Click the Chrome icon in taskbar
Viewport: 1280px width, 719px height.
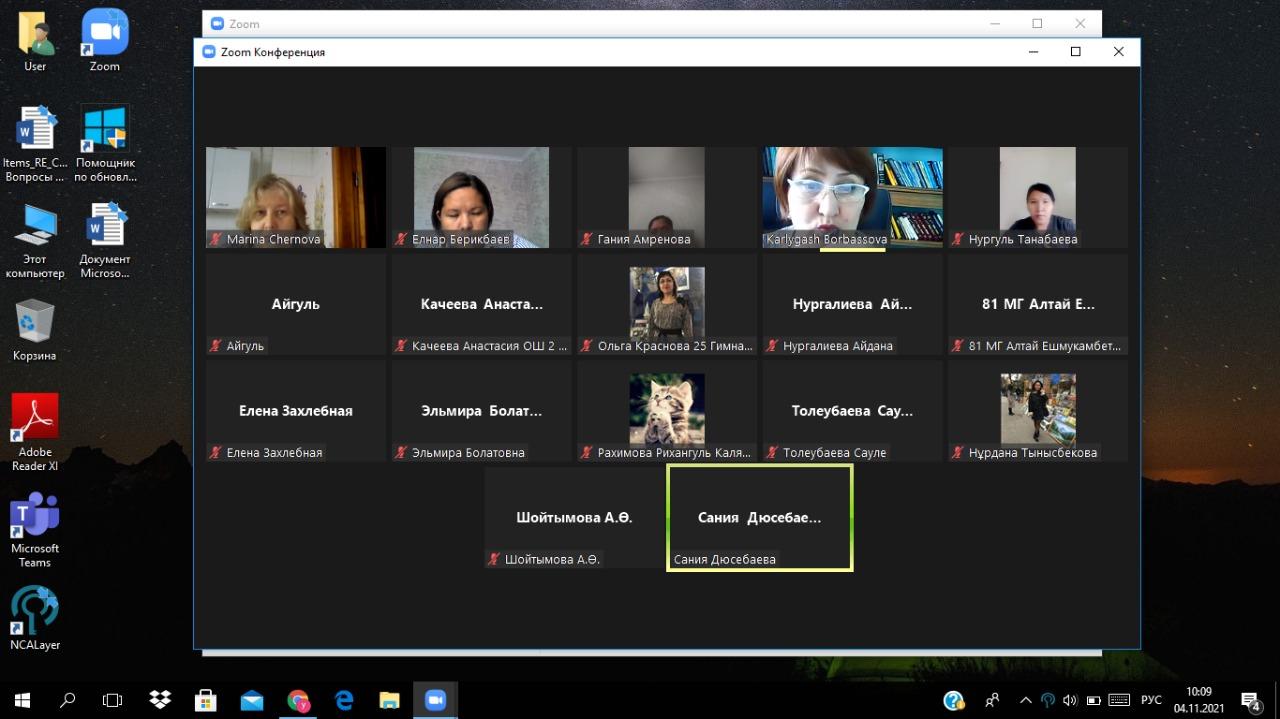pos(298,700)
